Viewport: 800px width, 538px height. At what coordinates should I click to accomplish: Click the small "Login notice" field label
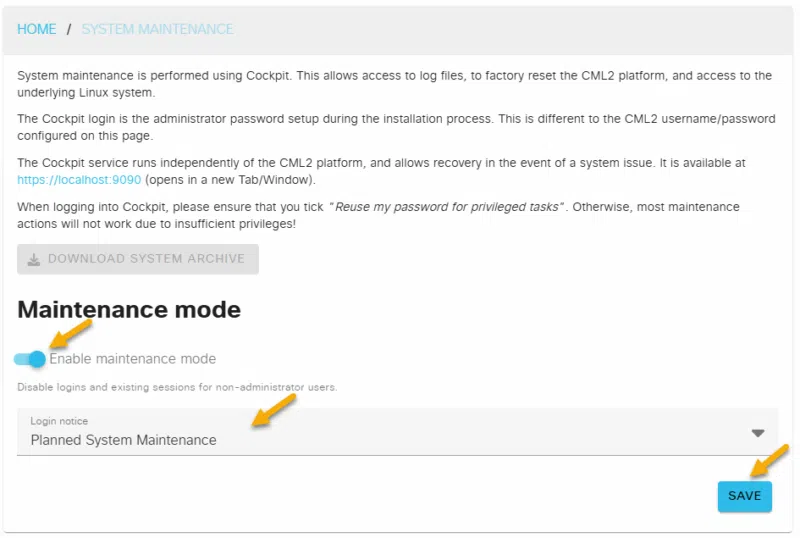pyautogui.click(x=59, y=422)
